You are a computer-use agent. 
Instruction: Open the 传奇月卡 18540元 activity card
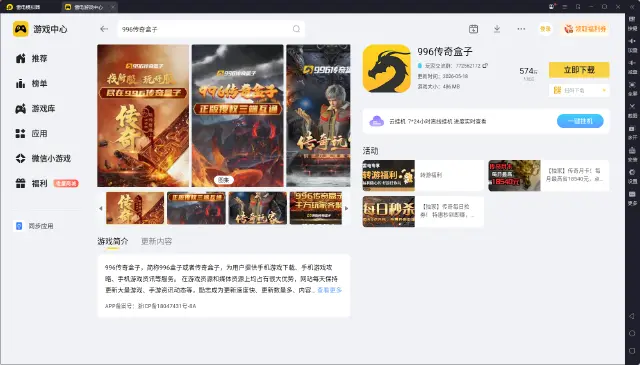tap(549, 176)
